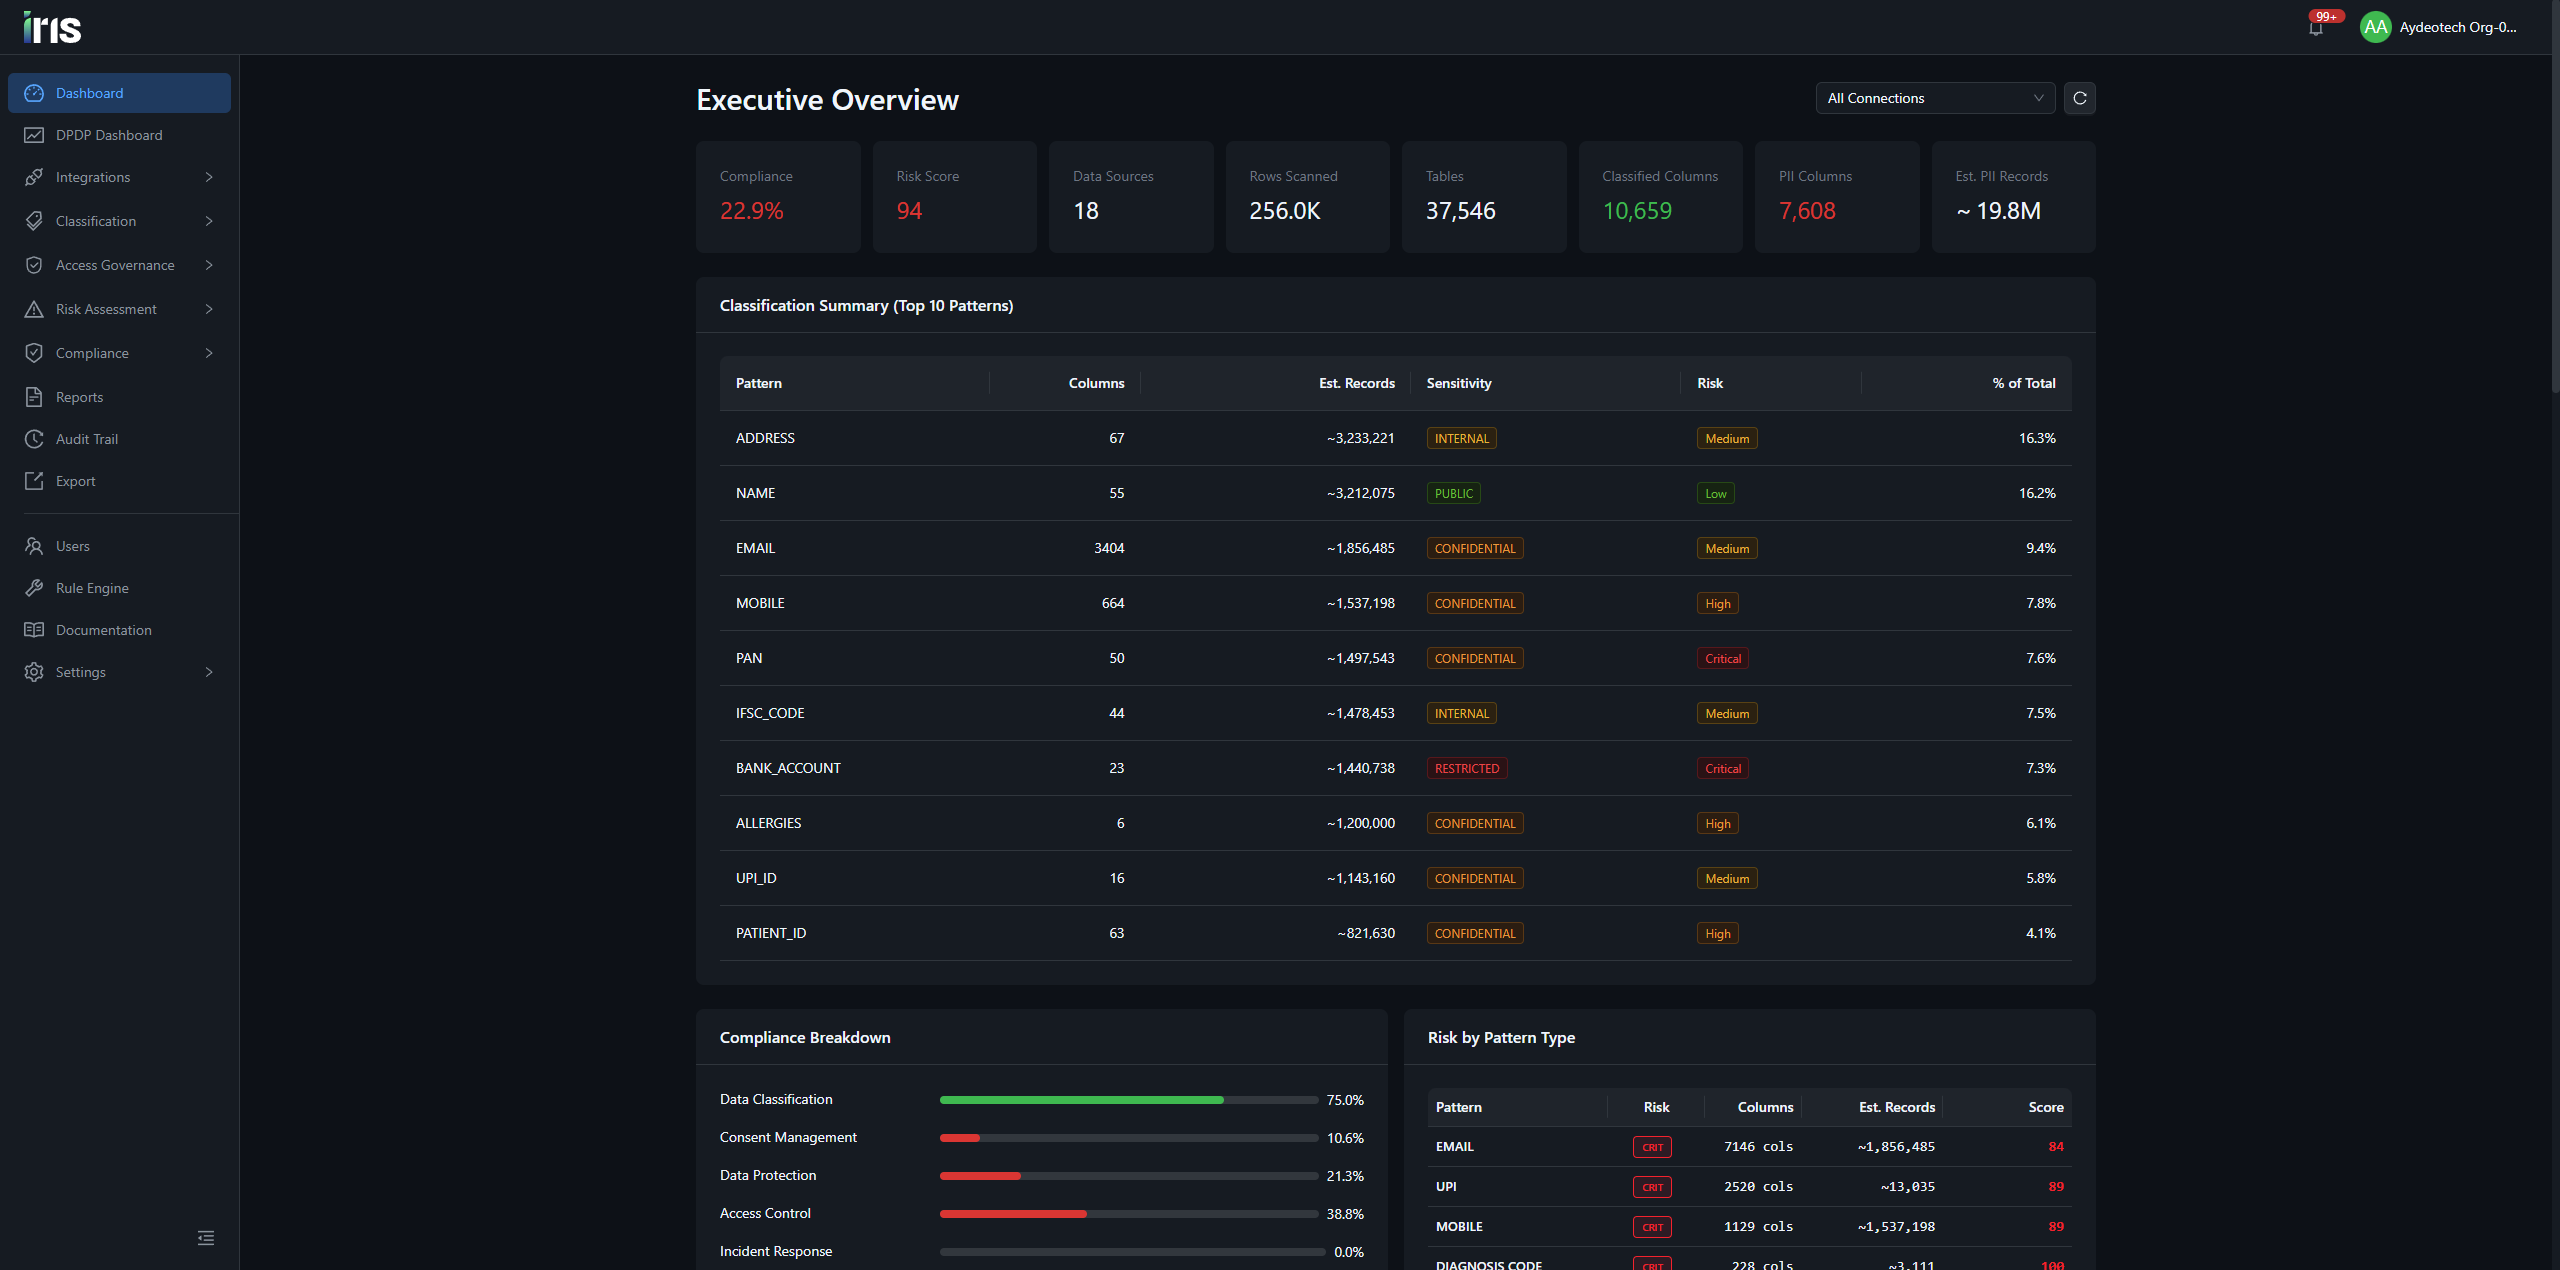Expand the Risk Assessment submenu chevron
The width and height of the screenshot is (2560, 1270).
pos(209,309)
